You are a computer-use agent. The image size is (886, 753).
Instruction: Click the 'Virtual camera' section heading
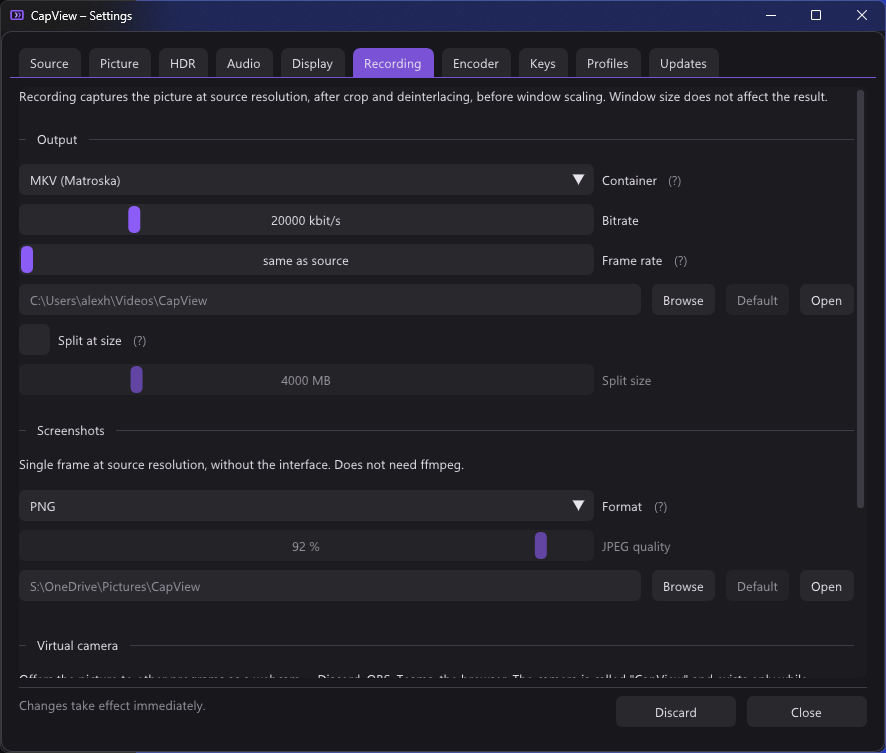[77, 646]
